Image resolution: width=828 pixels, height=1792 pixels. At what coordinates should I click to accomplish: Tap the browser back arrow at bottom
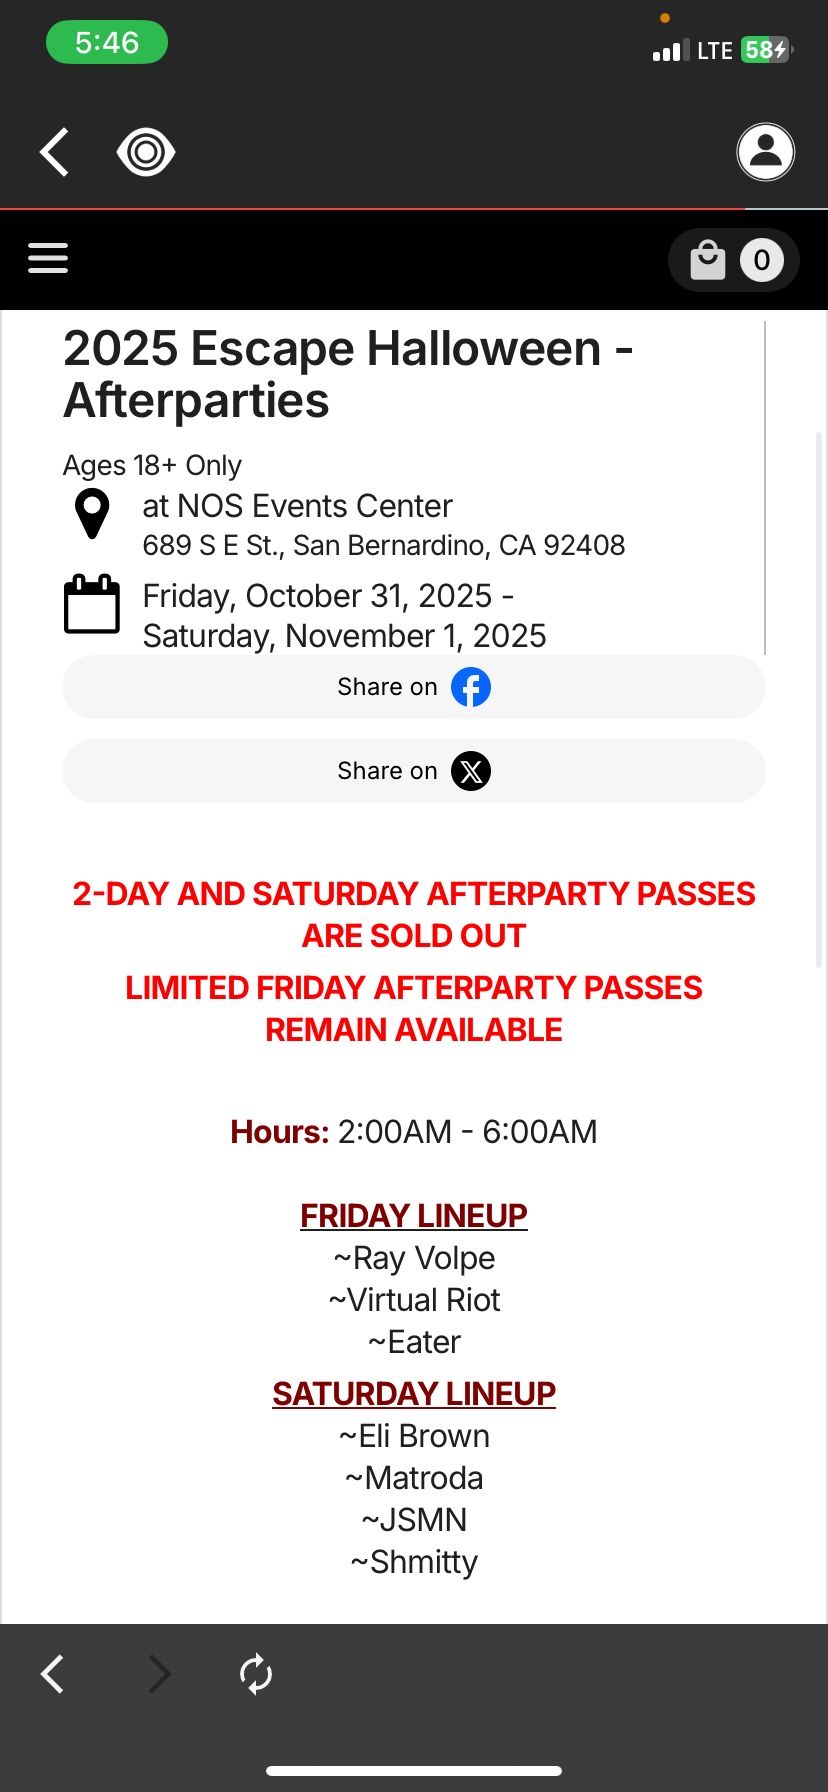52,1674
